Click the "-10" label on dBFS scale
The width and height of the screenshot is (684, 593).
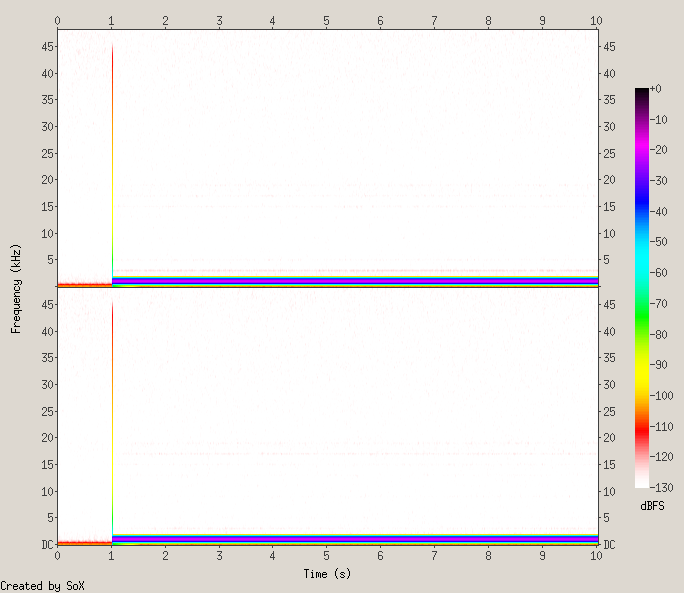[x=658, y=119]
